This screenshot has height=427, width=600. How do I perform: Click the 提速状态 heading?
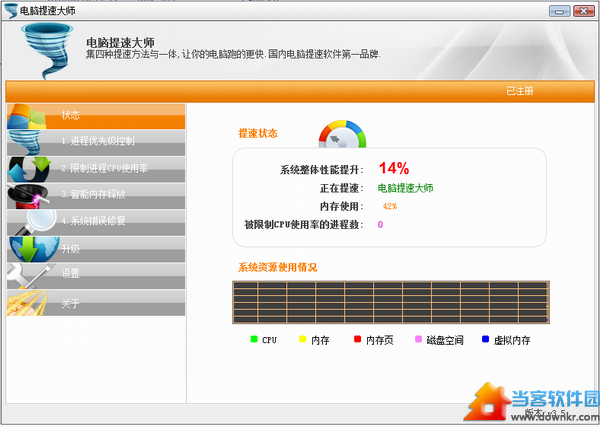(258, 134)
